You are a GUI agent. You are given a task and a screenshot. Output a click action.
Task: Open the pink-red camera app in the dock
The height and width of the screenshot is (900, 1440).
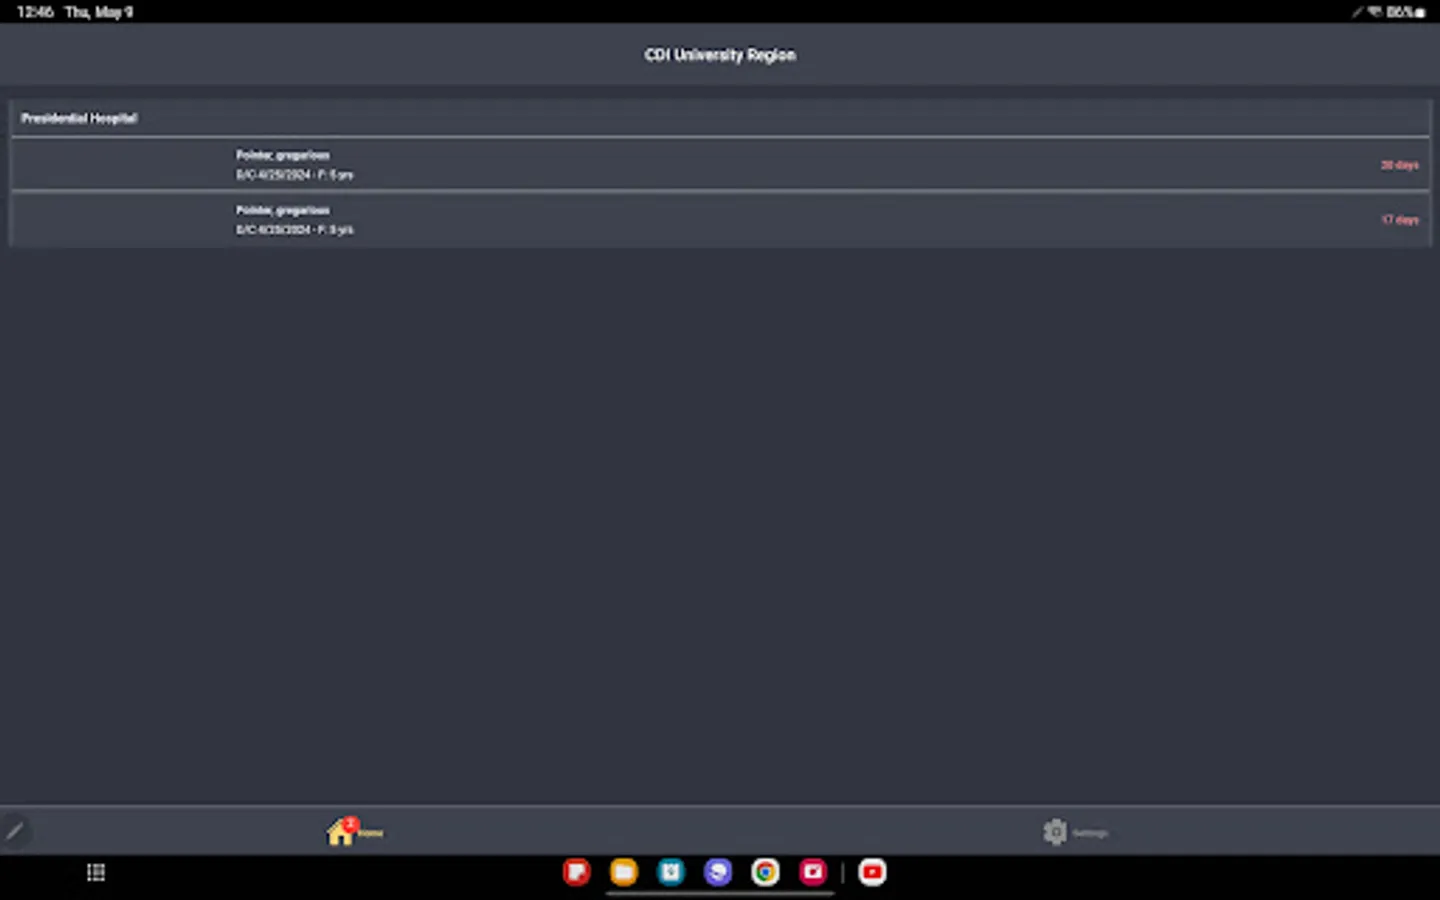[x=813, y=872]
